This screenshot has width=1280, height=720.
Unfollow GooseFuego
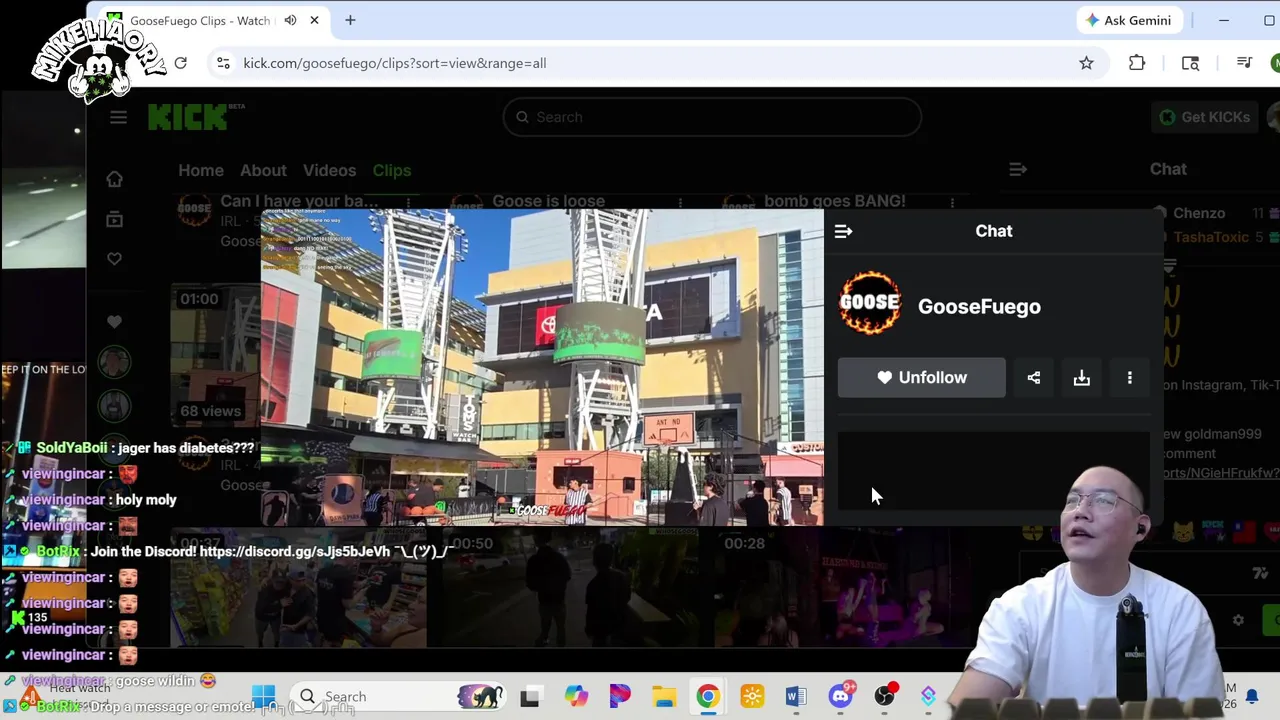[922, 378]
